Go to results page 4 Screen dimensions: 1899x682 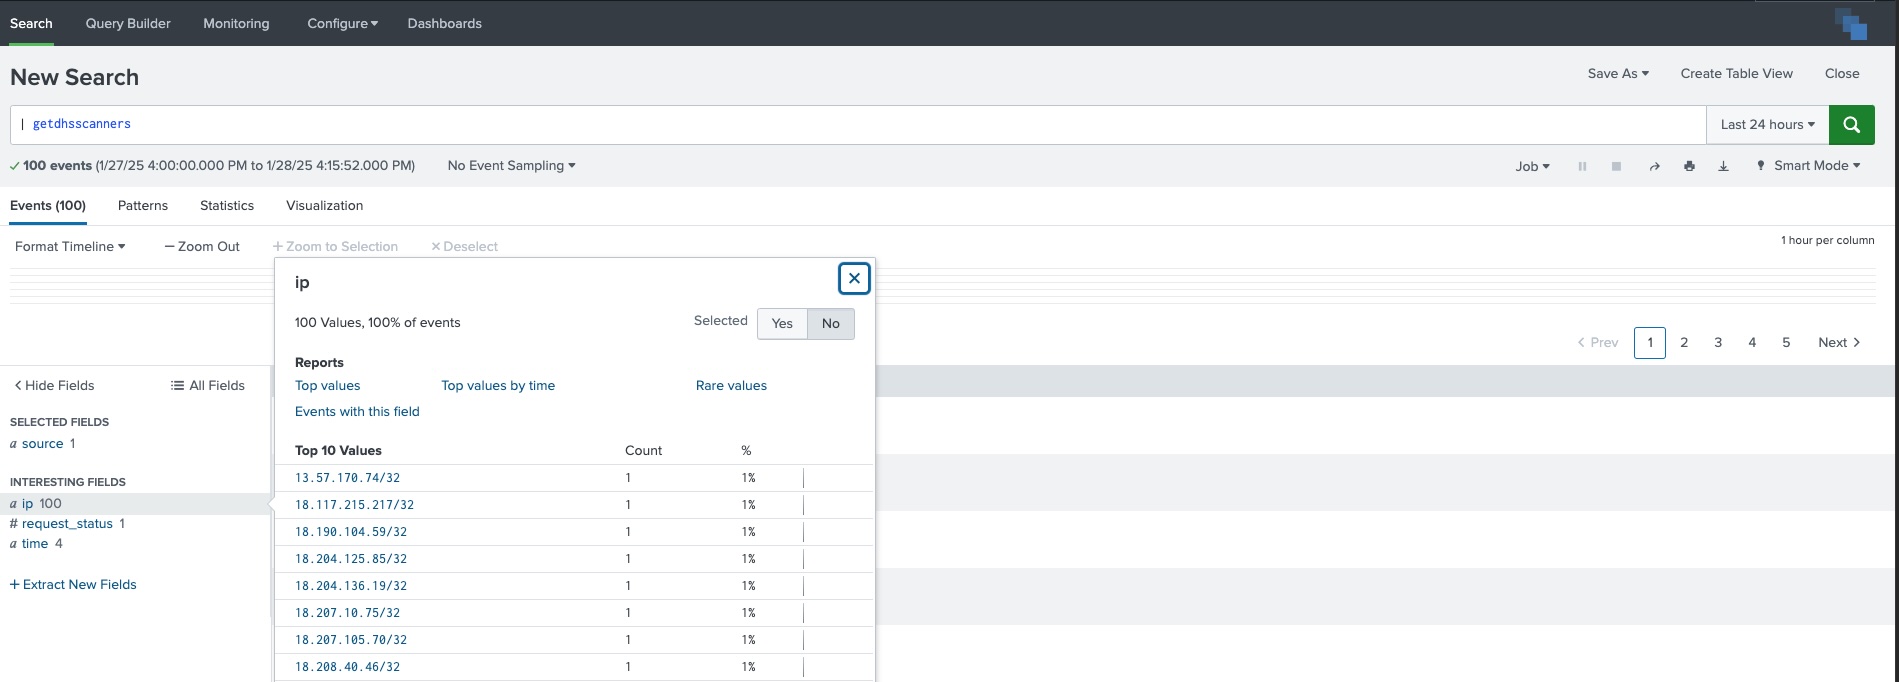pos(1752,343)
